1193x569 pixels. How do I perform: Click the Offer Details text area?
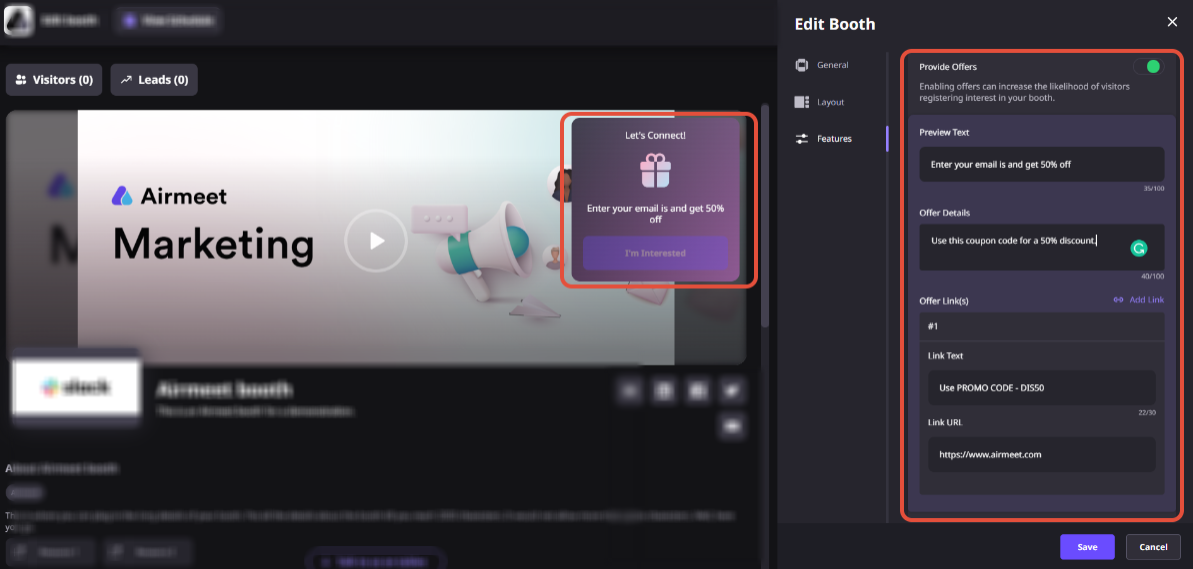pos(1042,247)
